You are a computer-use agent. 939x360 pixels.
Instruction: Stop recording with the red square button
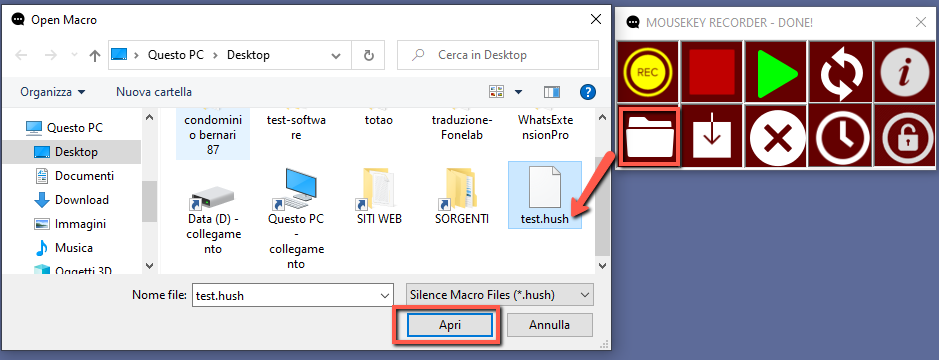(x=712, y=72)
